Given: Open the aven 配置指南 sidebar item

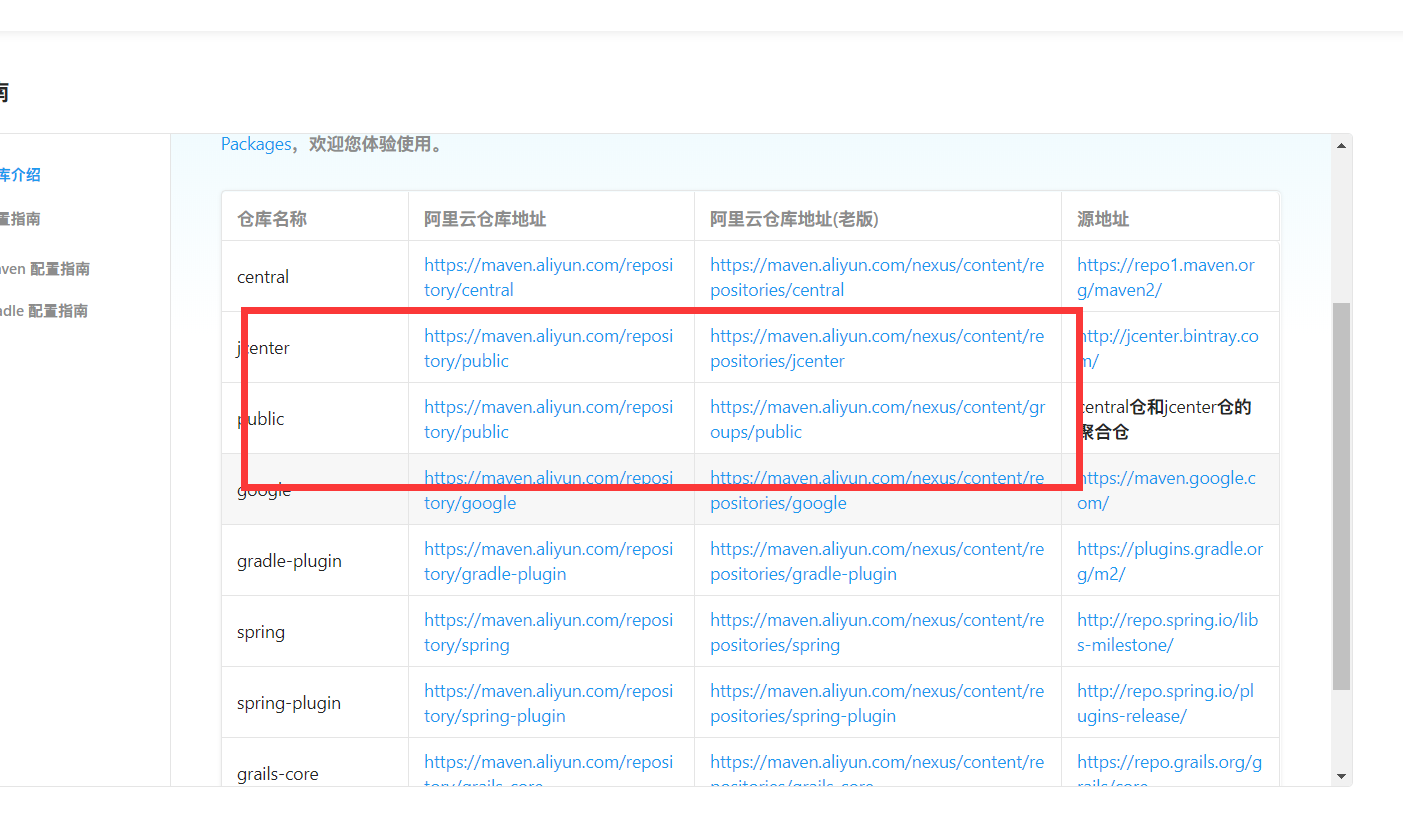Looking at the screenshot, I should click(45, 269).
